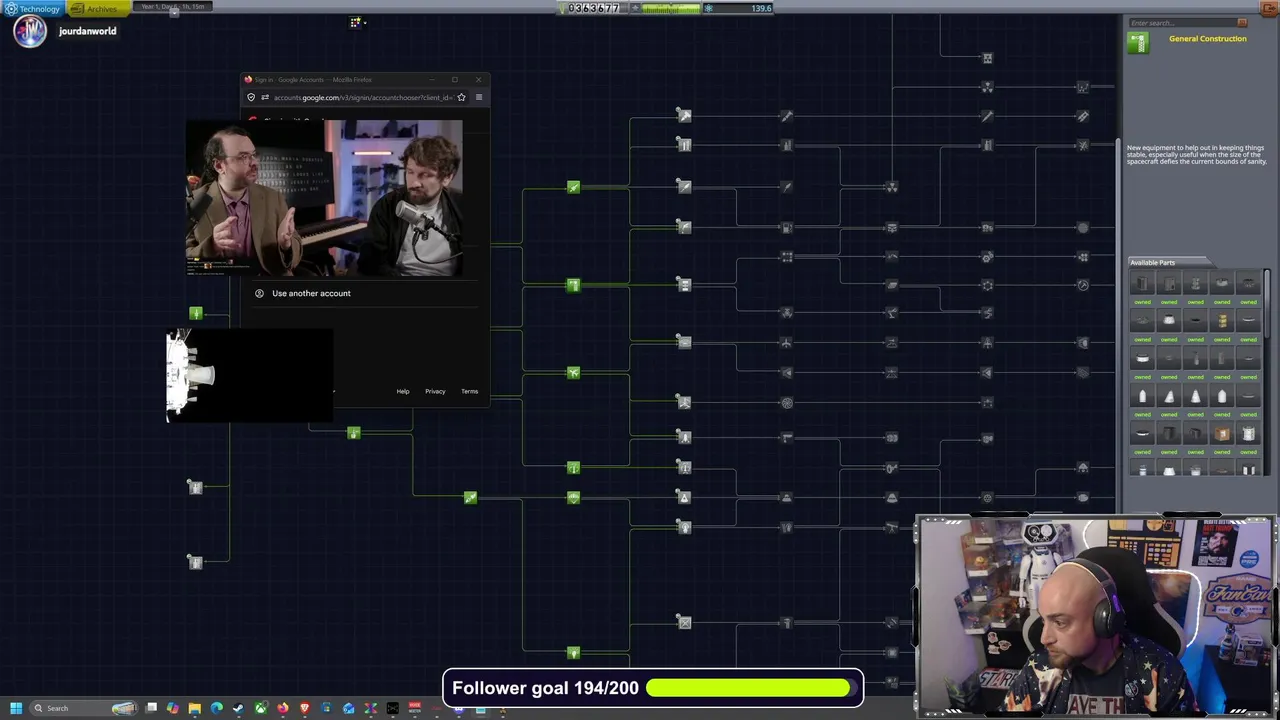Bookmark the page with the Firefox star
Screen dimensions: 1280x720
(x=461, y=97)
